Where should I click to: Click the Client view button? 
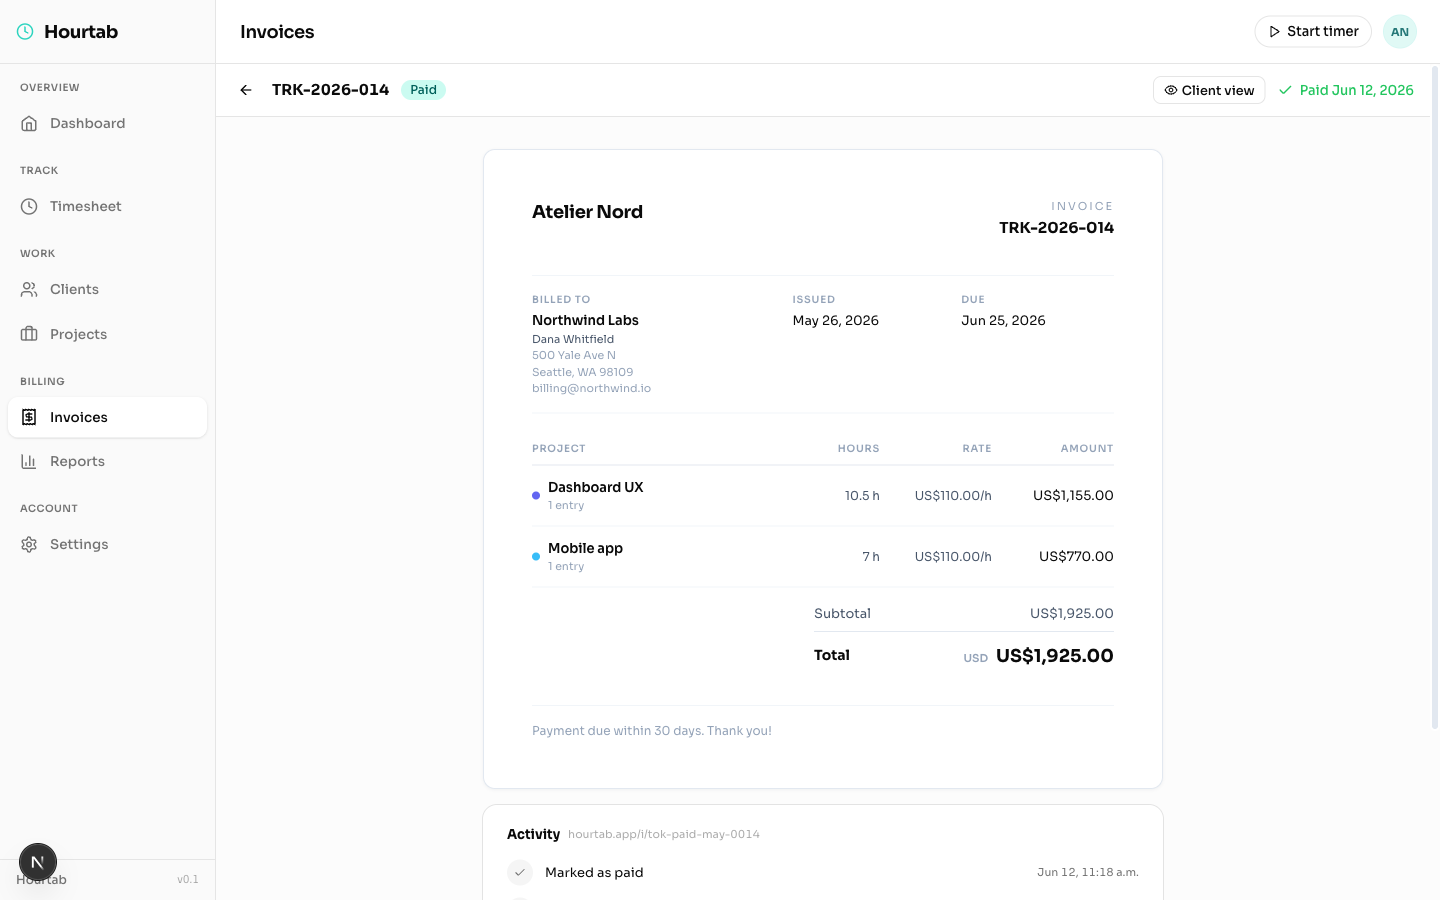[1209, 90]
